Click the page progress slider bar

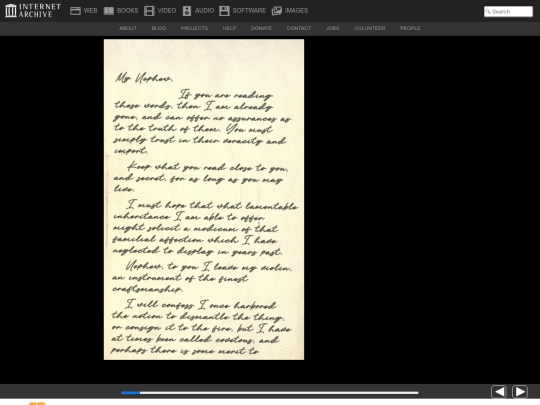click(x=270, y=393)
